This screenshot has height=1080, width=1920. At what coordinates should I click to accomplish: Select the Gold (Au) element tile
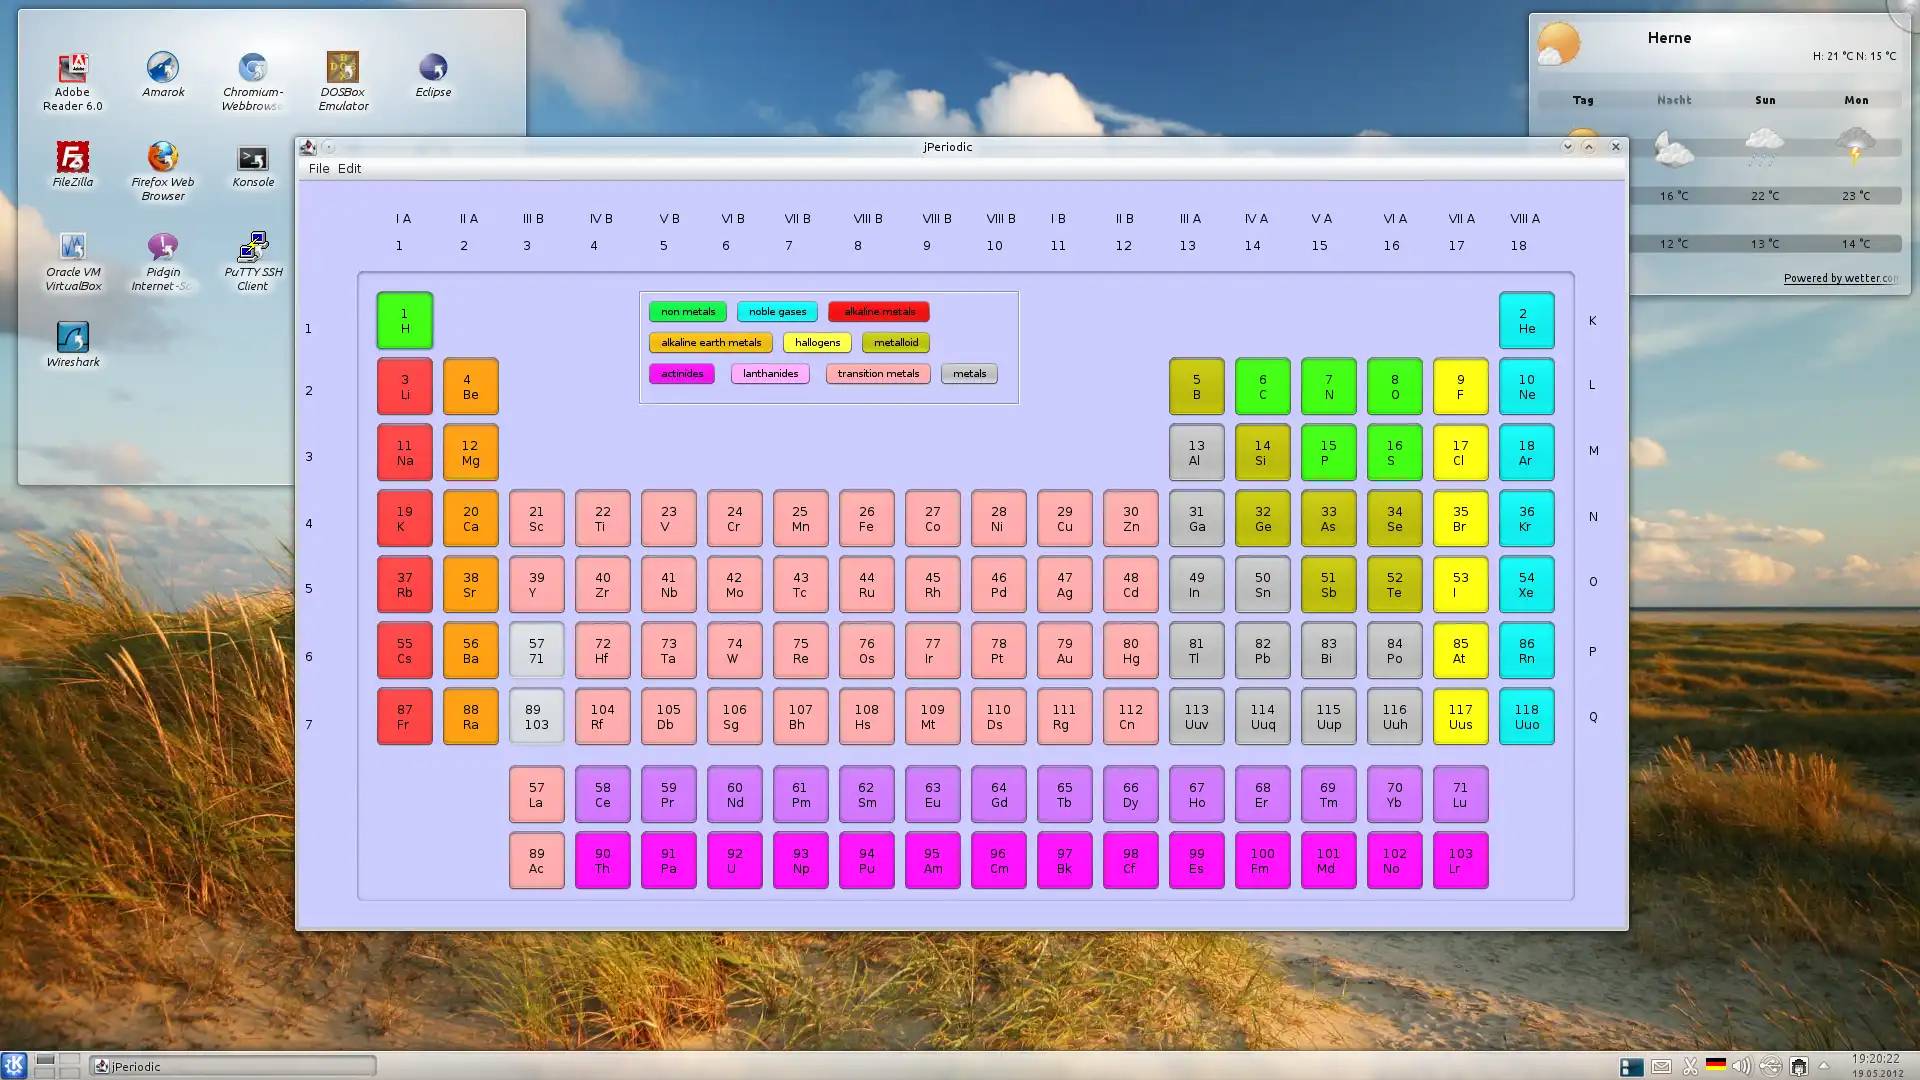tap(1064, 650)
